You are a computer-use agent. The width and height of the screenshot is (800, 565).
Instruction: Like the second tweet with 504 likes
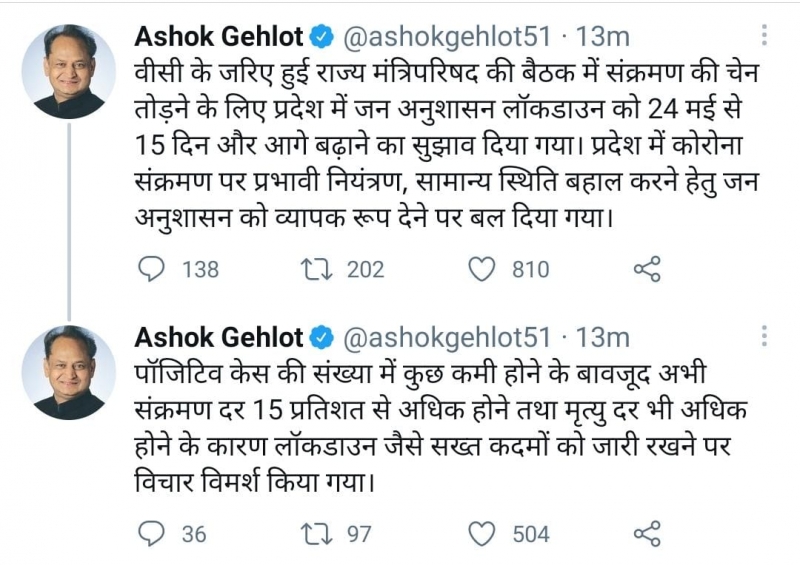tap(483, 534)
